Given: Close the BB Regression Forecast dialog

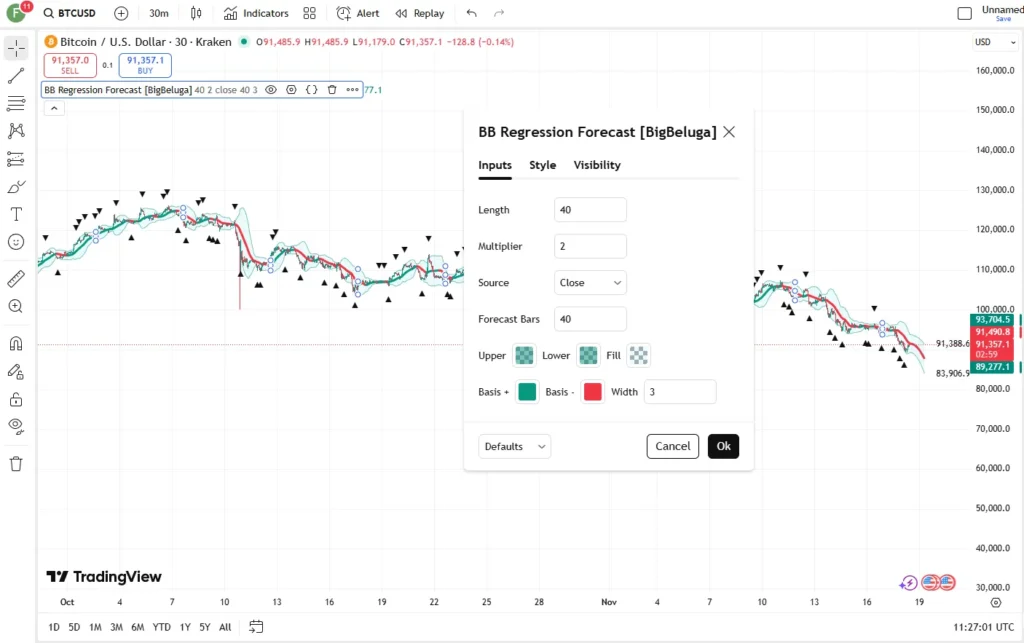Looking at the screenshot, I should 729,132.
